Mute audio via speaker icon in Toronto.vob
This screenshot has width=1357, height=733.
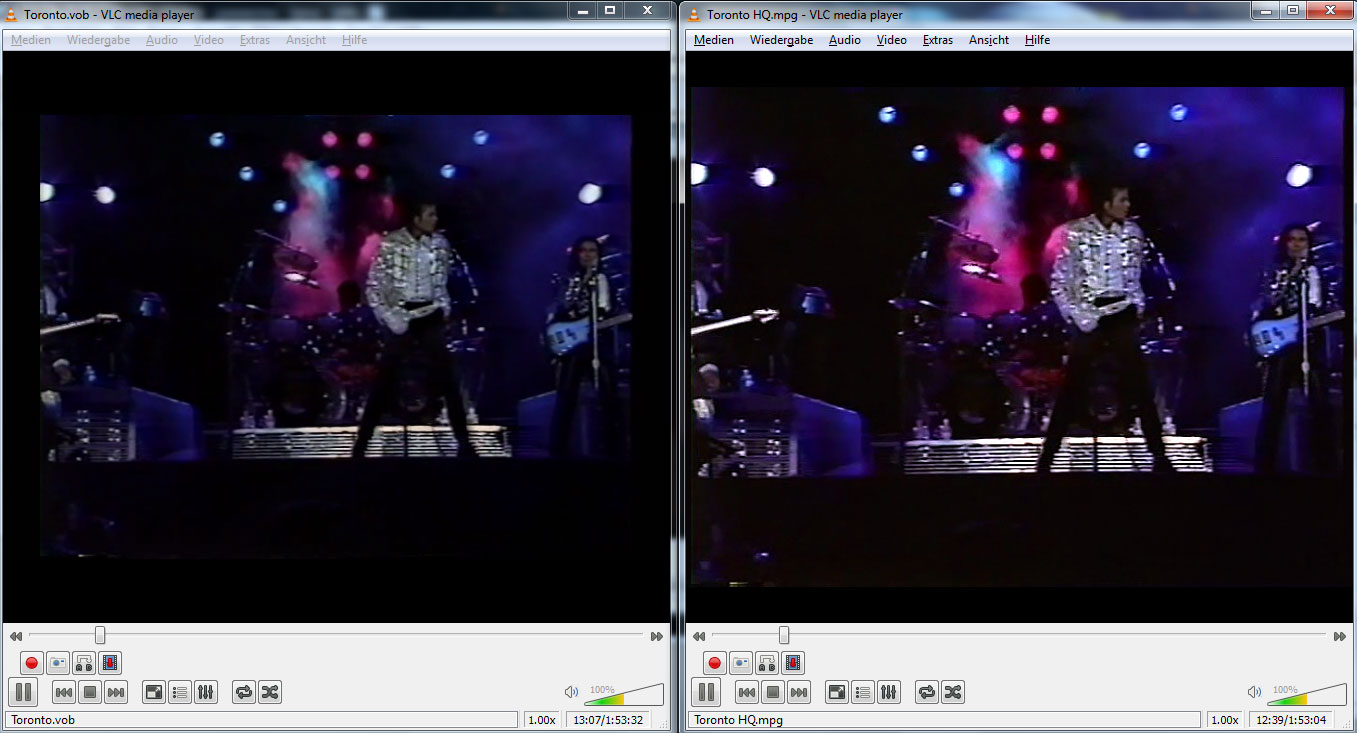[571, 692]
